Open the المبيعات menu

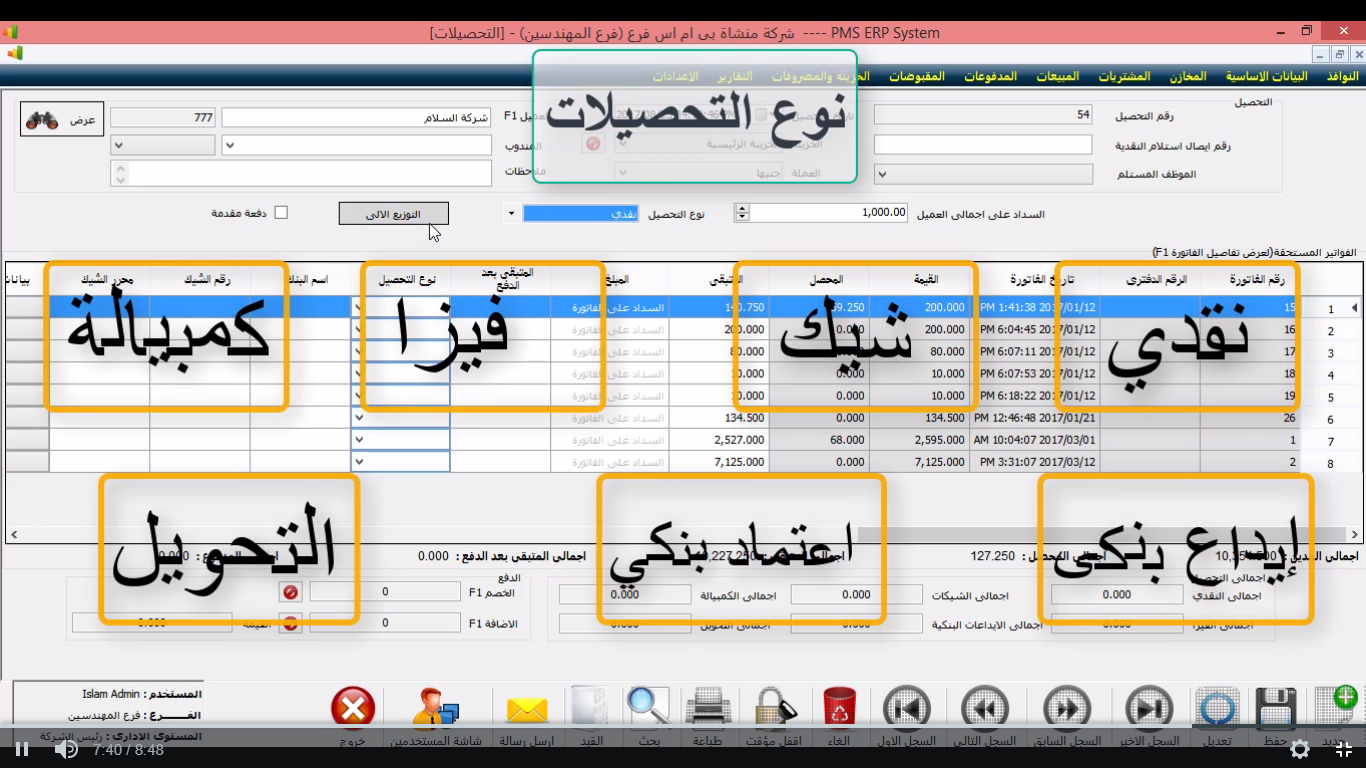(1057, 76)
